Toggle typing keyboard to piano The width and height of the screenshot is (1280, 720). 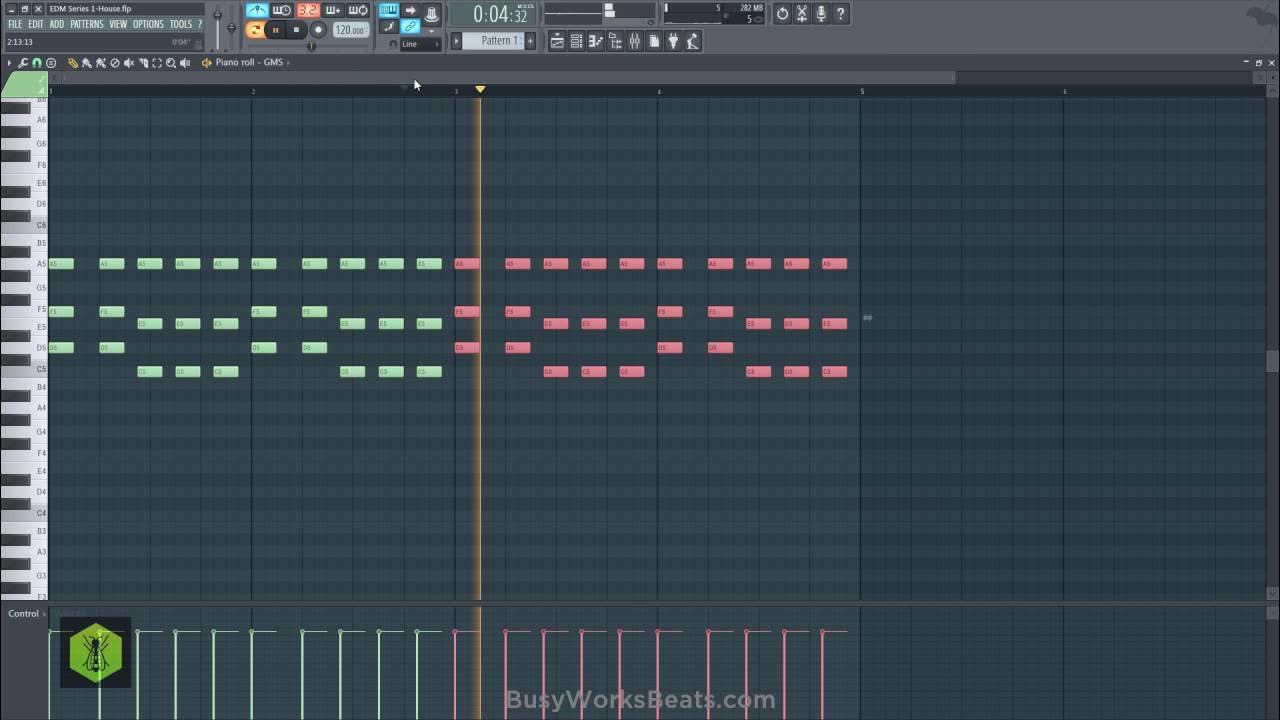[389, 10]
